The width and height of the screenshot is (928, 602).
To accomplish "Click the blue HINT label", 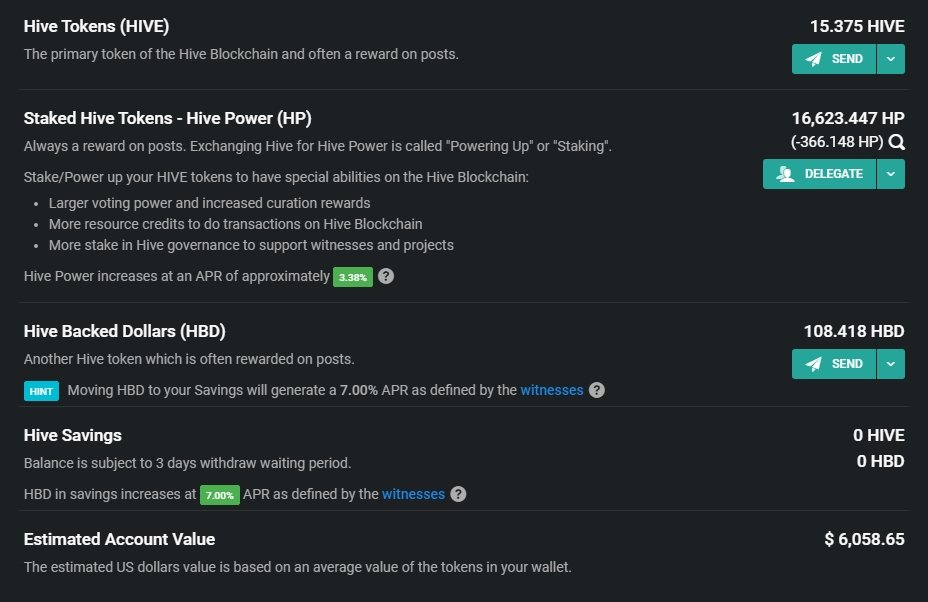I will coord(41,391).
